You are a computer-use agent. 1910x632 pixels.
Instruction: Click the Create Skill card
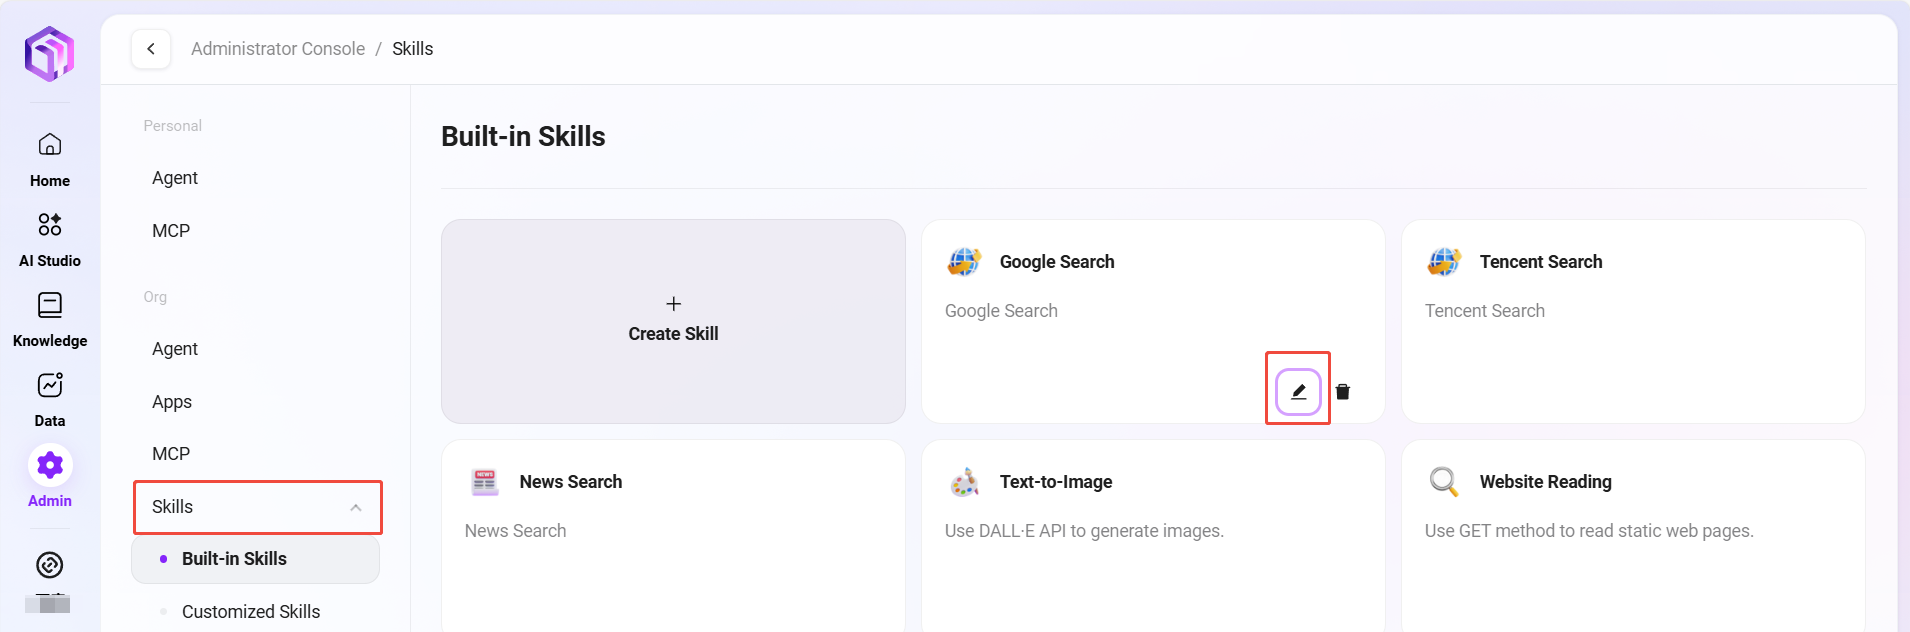(673, 321)
